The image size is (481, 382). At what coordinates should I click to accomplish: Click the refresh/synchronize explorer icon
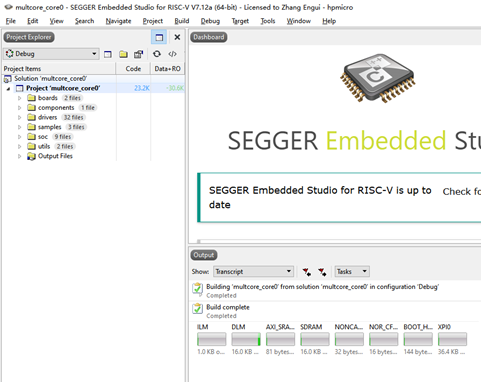(157, 54)
